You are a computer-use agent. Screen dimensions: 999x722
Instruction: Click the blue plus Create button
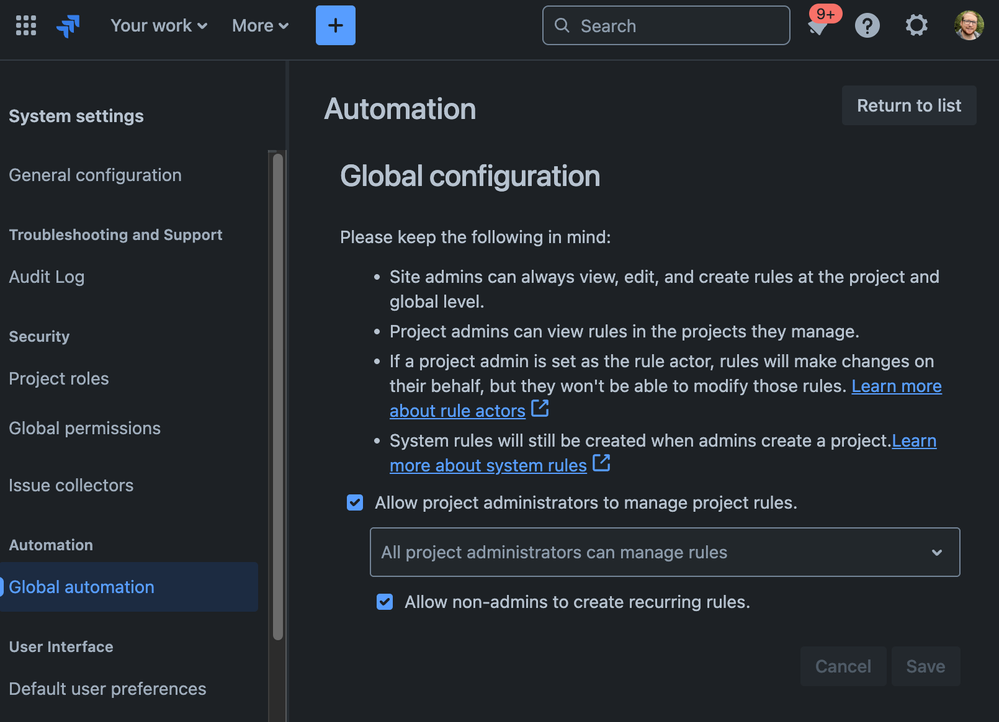(x=335, y=25)
